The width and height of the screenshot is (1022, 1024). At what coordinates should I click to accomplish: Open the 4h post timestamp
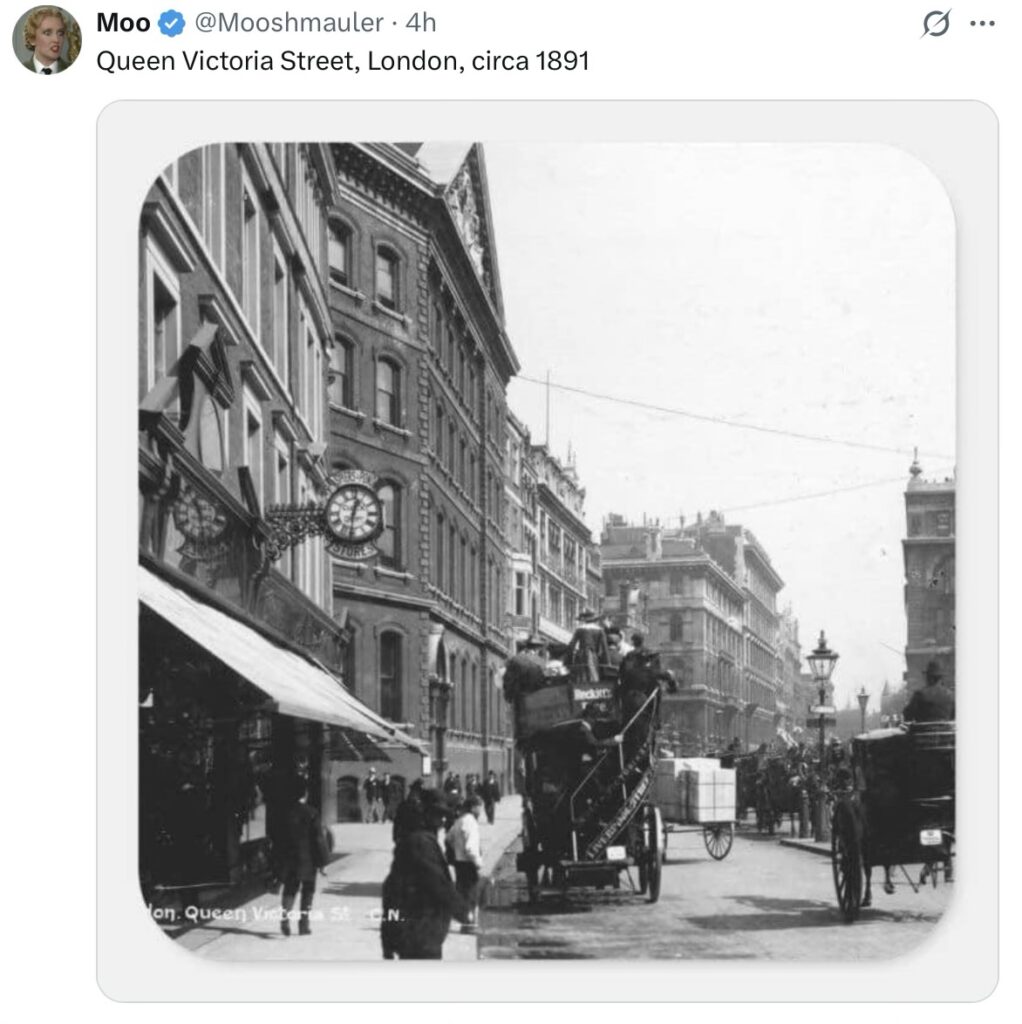tap(421, 23)
